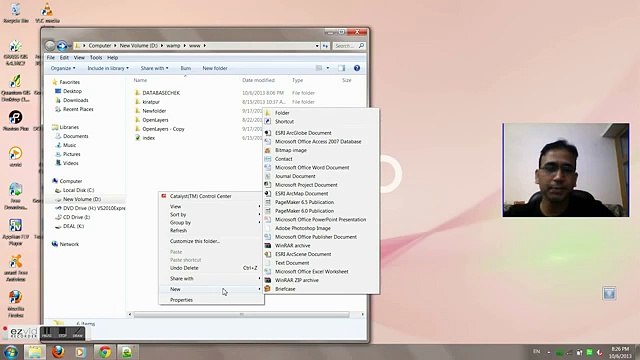Open Firefox from the taskbar
Viewport: 640px width, 360px height.
point(58,352)
